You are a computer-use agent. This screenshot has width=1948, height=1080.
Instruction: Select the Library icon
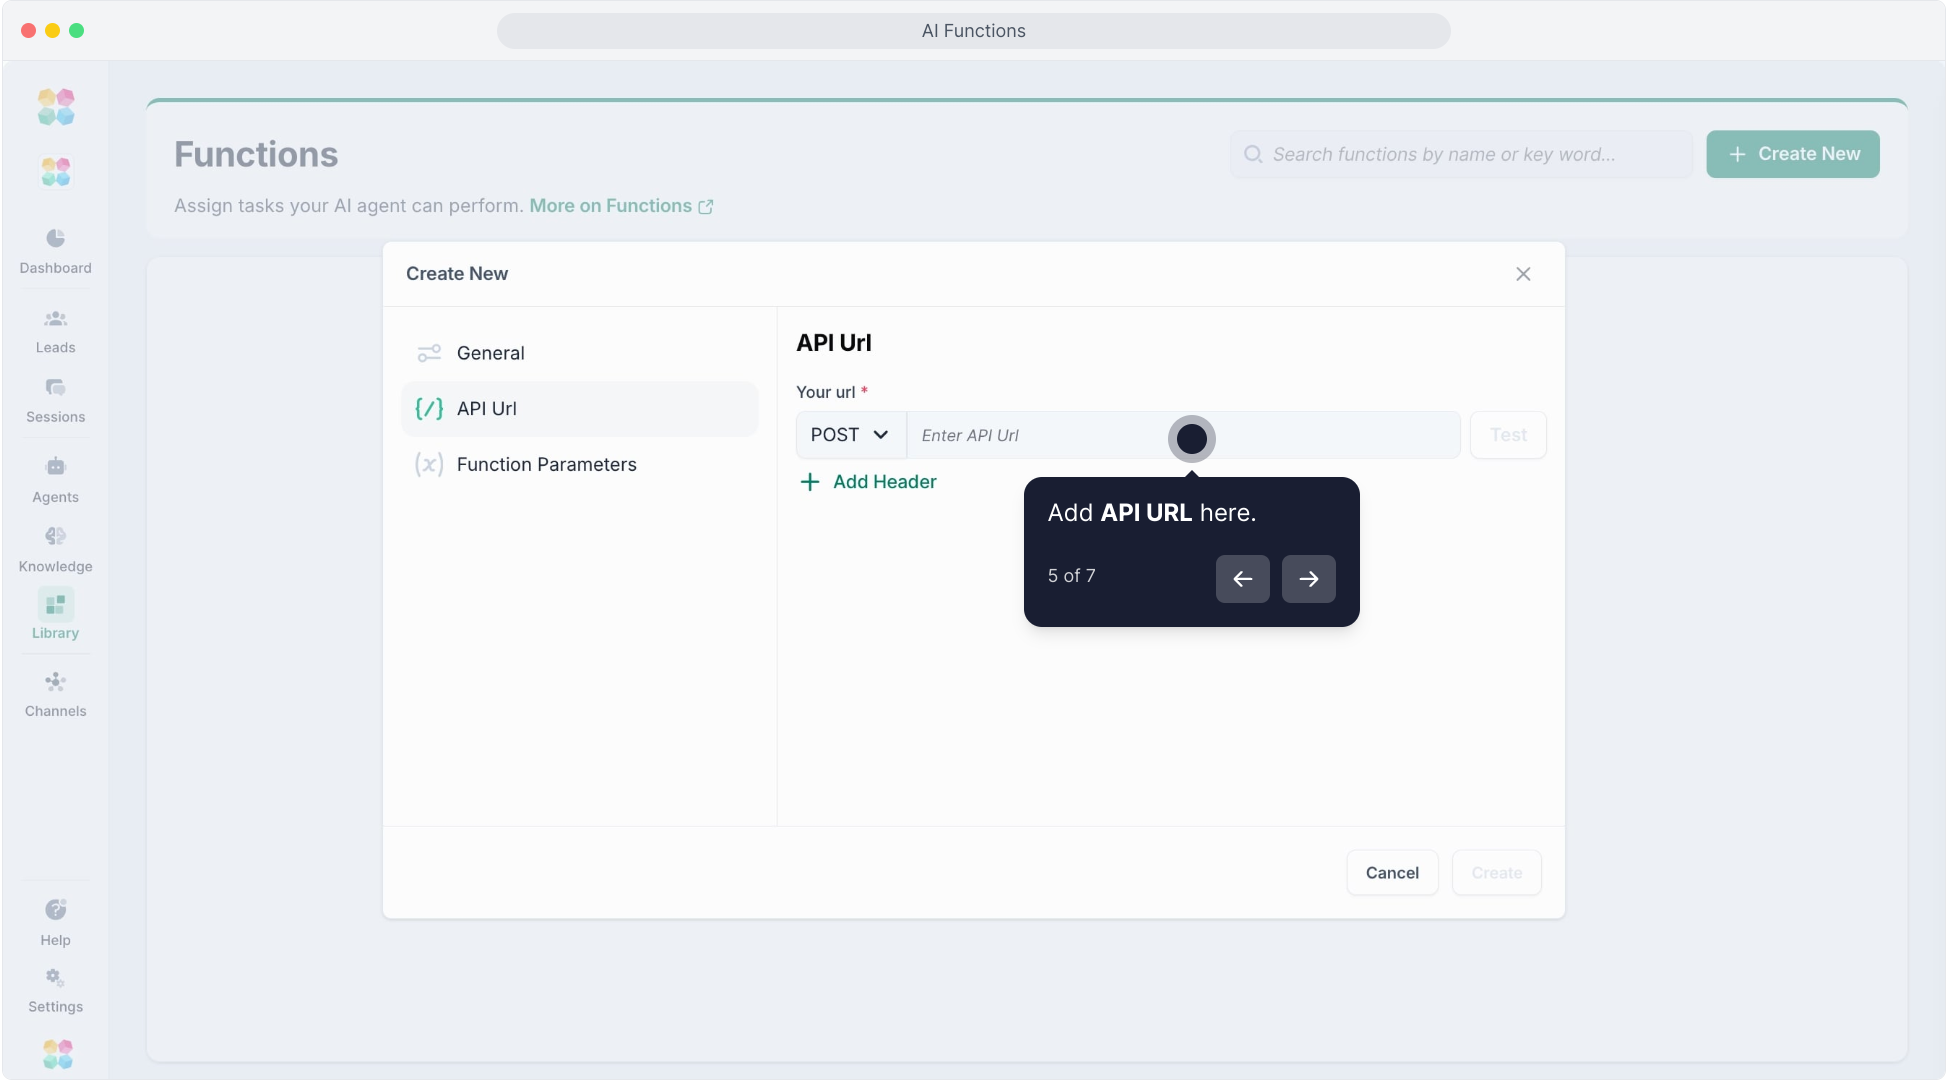(x=55, y=605)
